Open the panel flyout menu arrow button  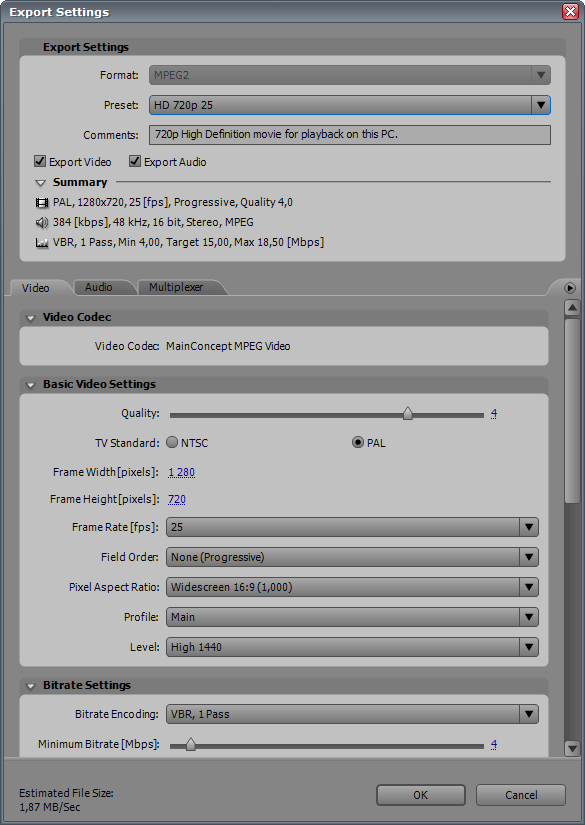(x=570, y=288)
